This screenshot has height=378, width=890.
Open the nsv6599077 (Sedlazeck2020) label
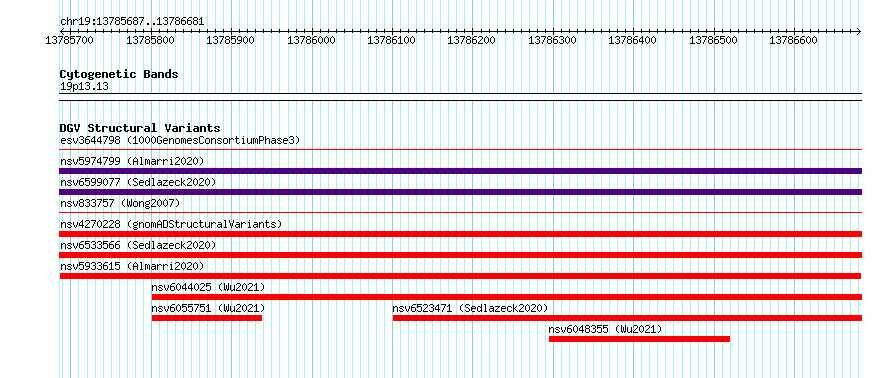pyautogui.click(x=138, y=182)
